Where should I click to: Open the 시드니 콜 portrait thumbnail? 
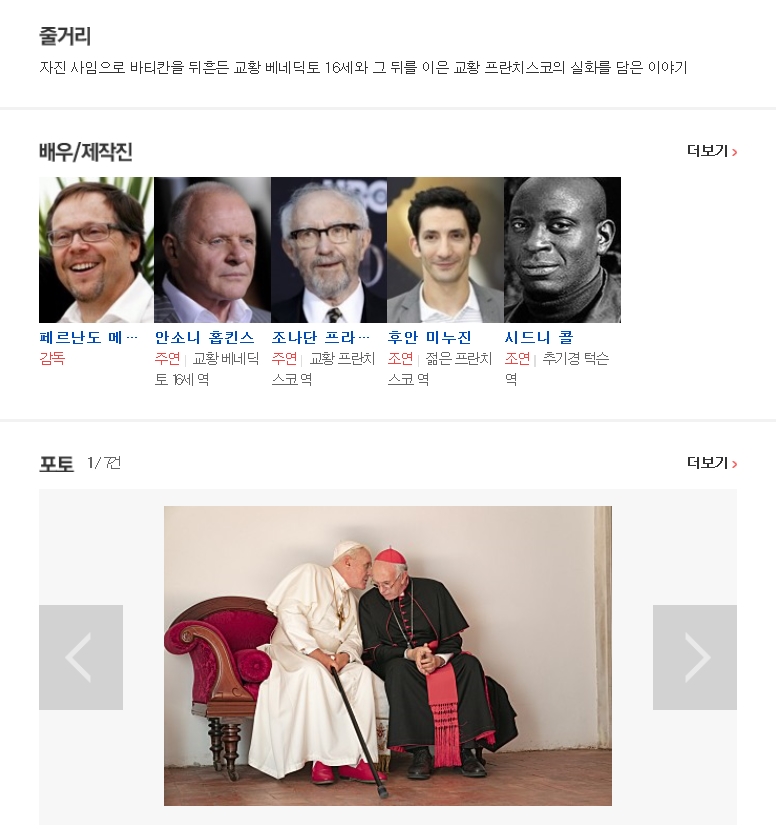pos(563,250)
